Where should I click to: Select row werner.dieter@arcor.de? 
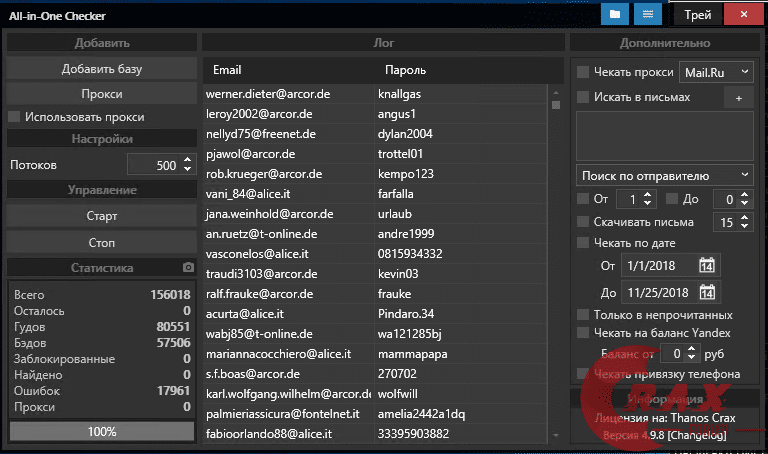coord(375,94)
